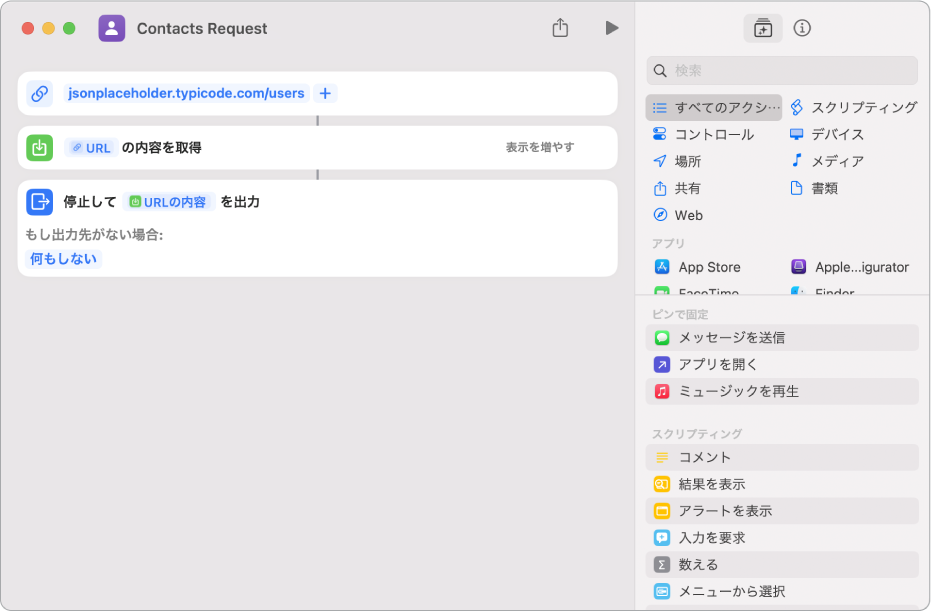Open the 共有 category
Image resolution: width=931 pixels, height=612 pixels.
677,188
